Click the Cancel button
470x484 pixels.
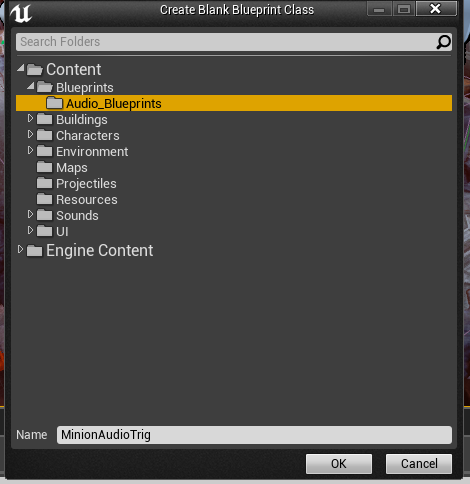point(419,464)
